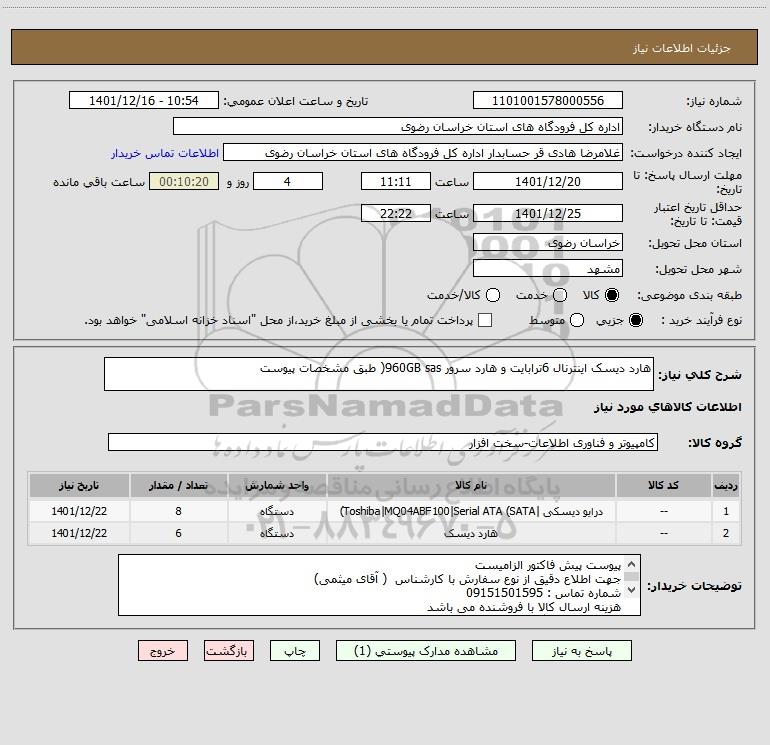Screen dimensions: 770x745
Task: Click the general description text area
Action: tap(379, 374)
